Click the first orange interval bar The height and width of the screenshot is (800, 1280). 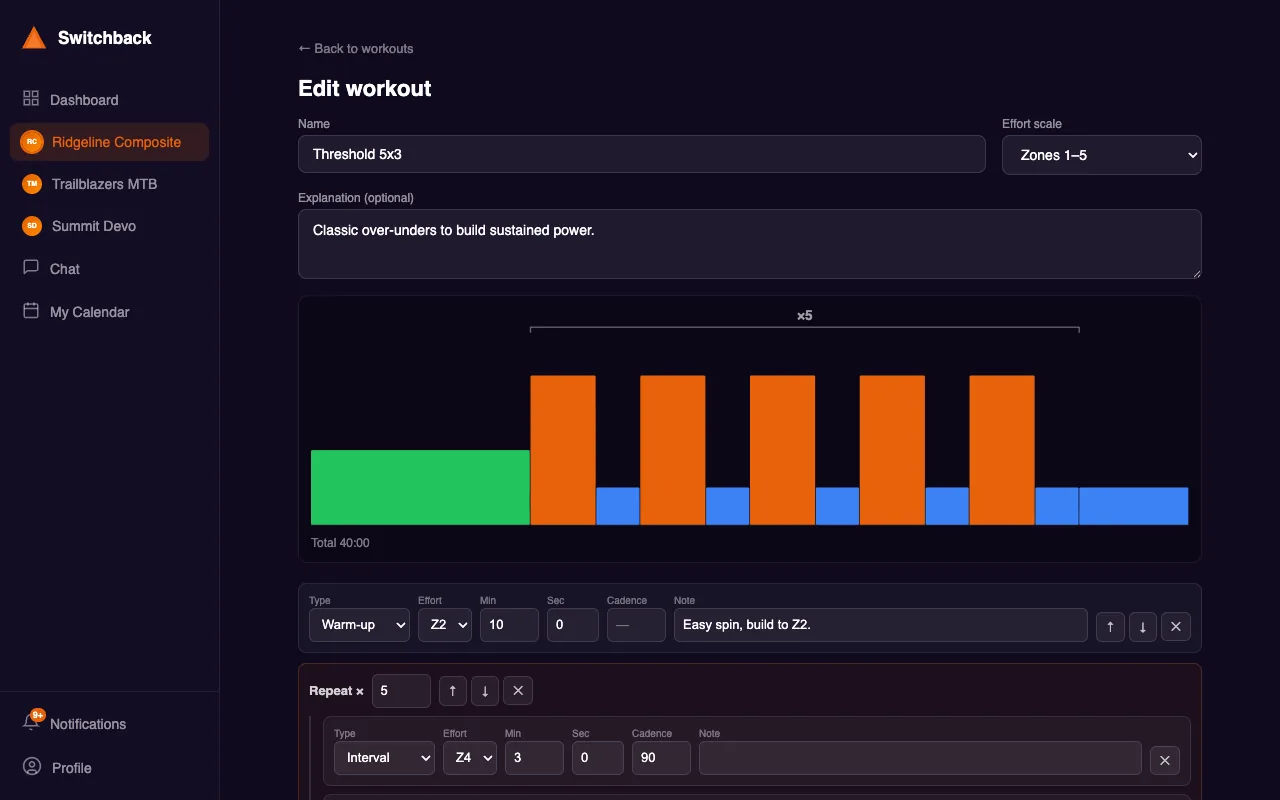[563, 450]
